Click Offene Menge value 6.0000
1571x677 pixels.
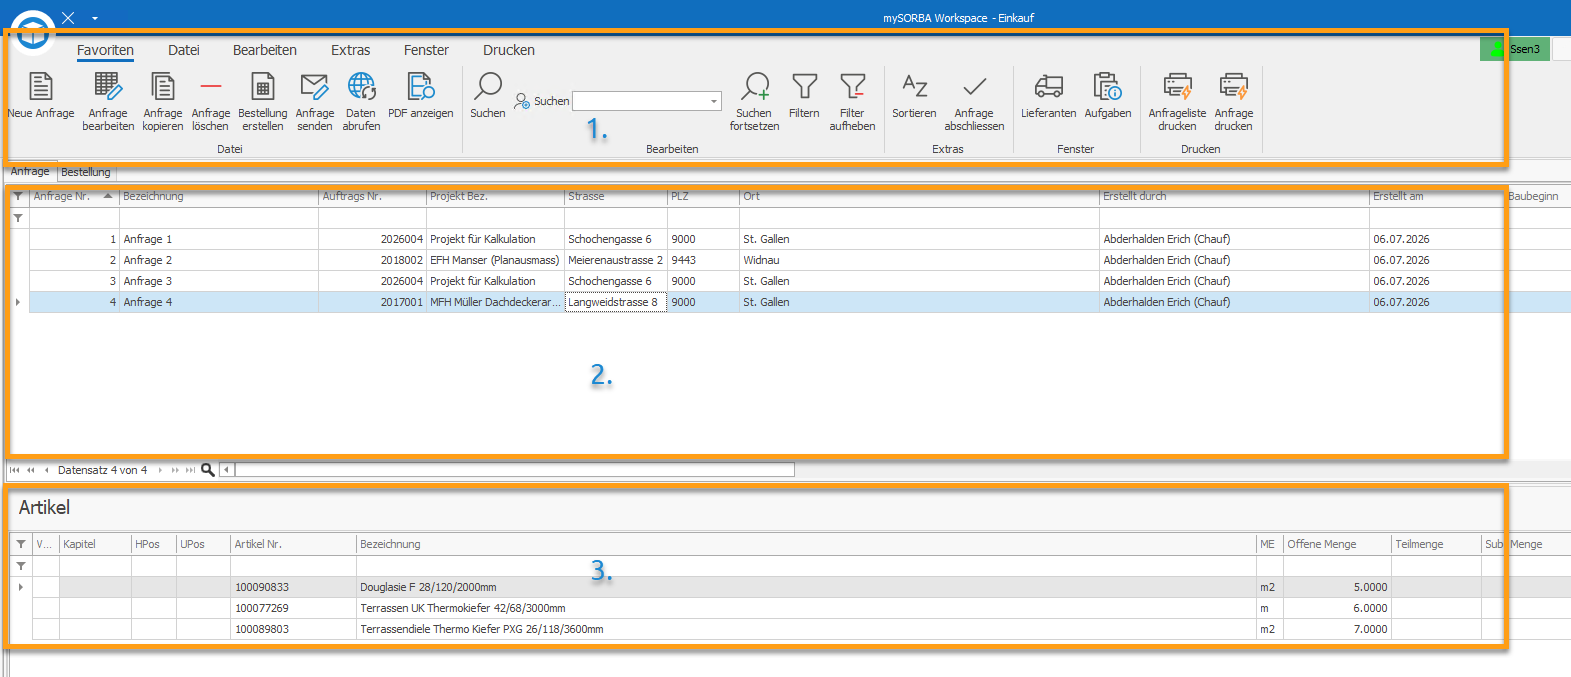1337,608
